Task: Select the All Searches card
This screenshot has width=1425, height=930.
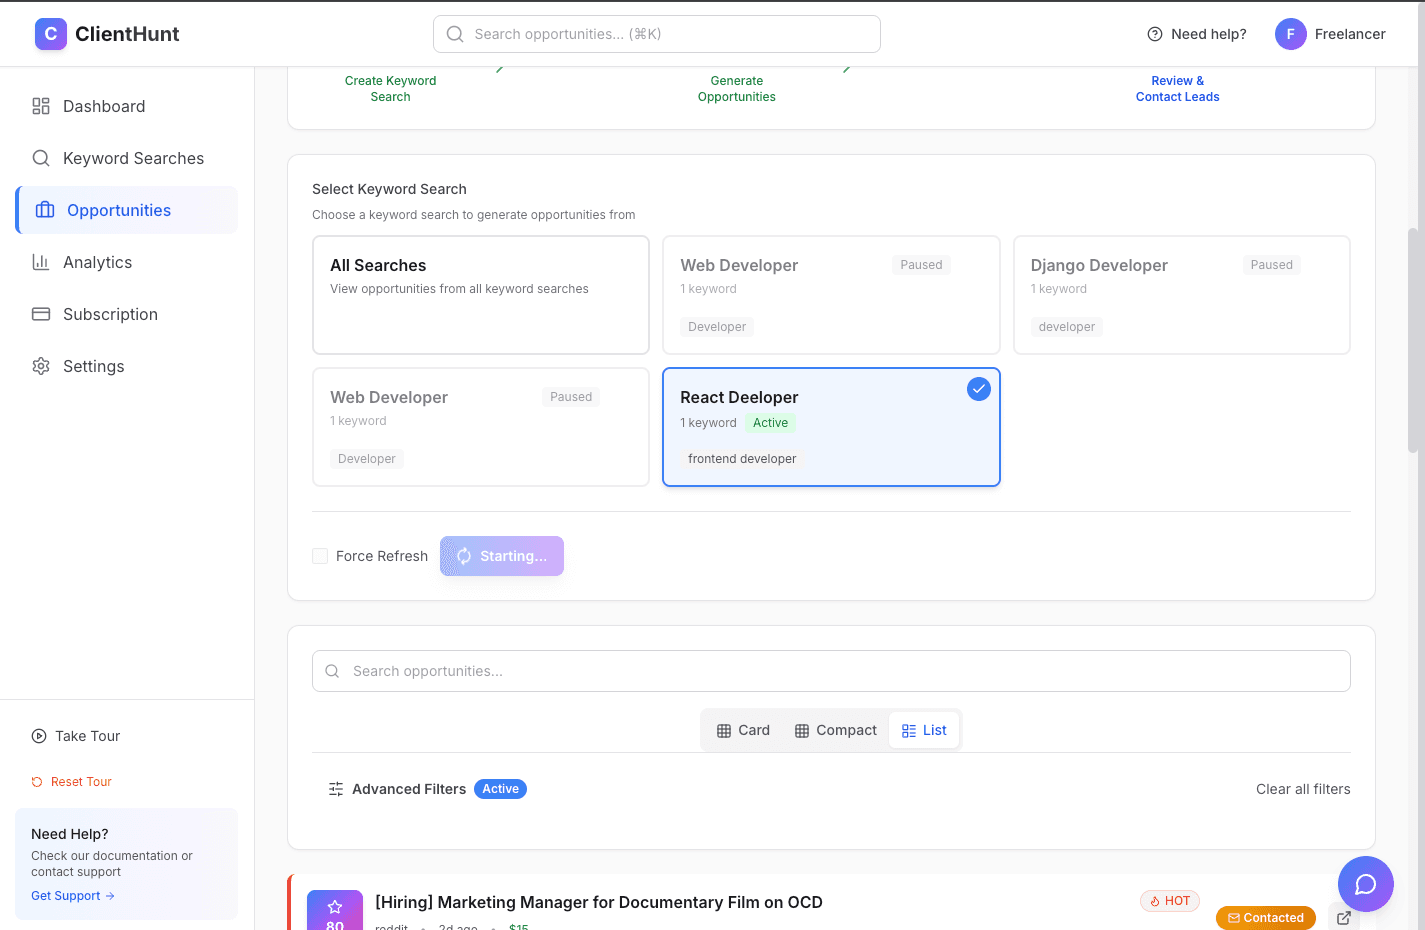Action: (480, 295)
